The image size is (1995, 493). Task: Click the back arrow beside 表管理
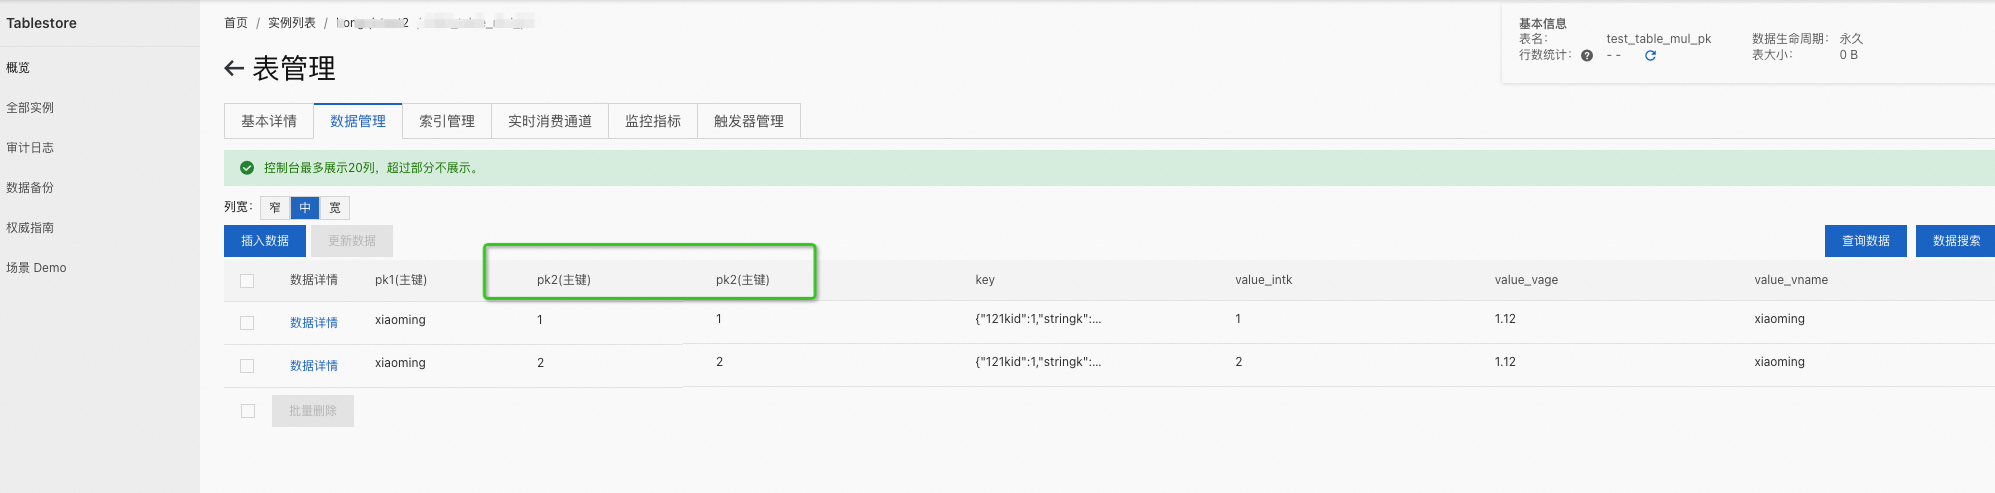click(x=234, y=68)
